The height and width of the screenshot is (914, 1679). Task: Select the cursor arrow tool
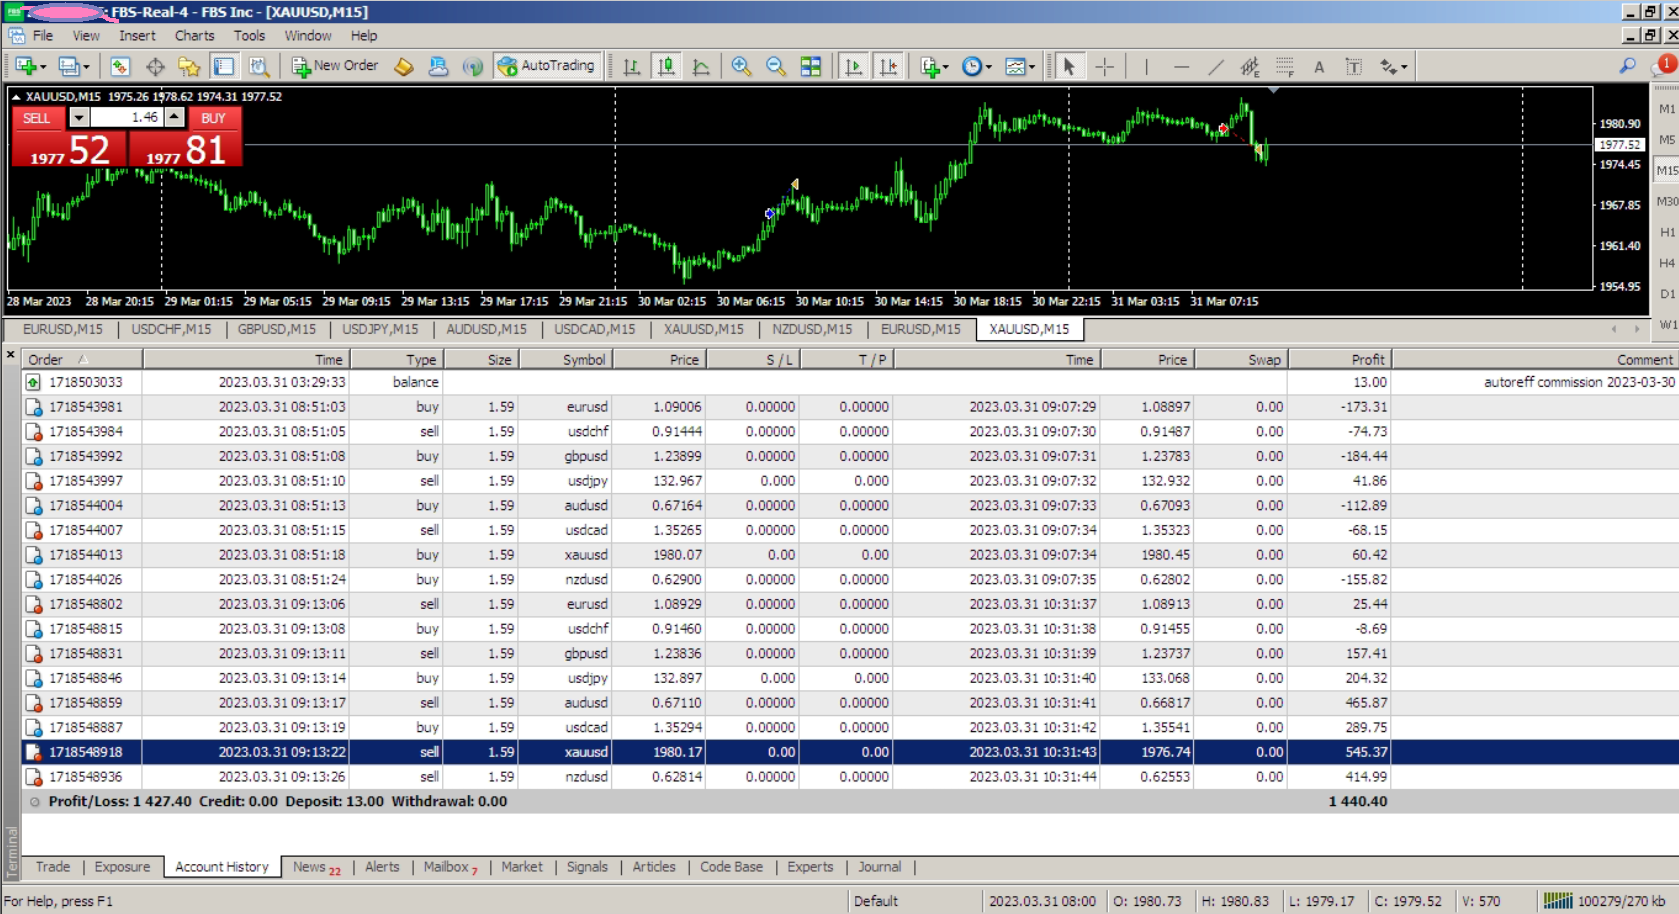(1069, 66)
